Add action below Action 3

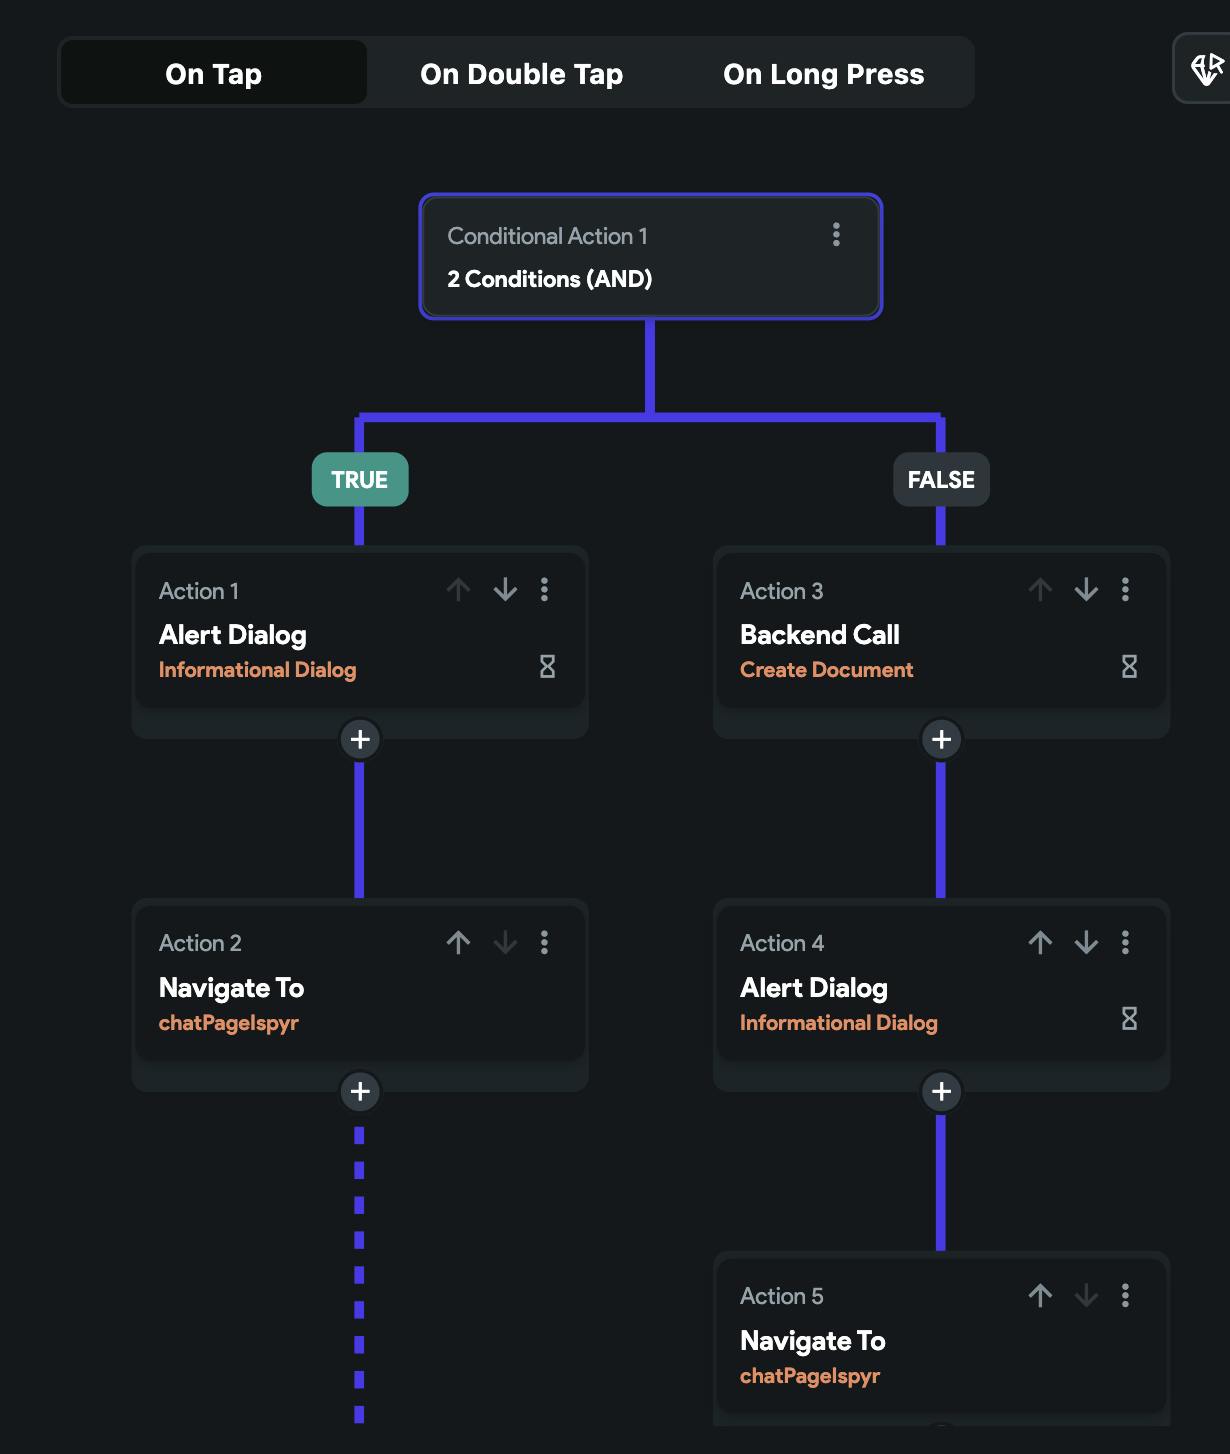pos(941,739)
